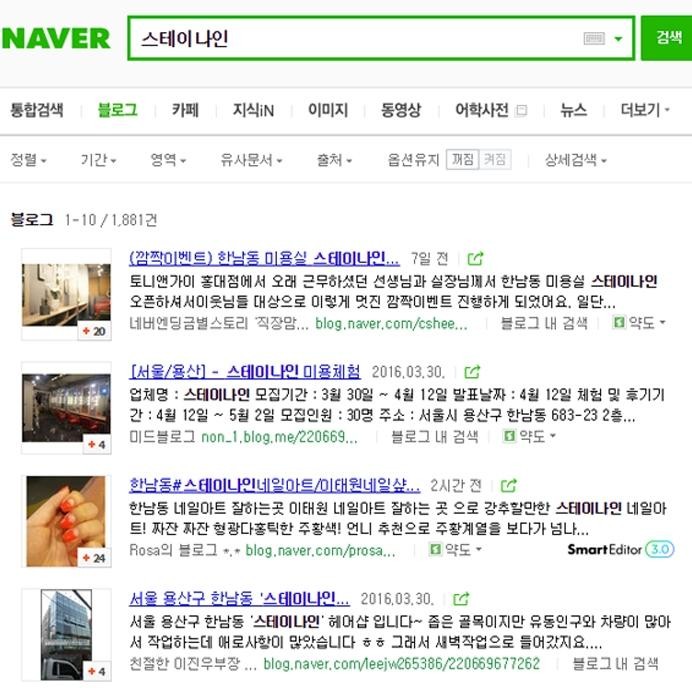
Task: Click 블로그 내 검색 in the 깜짝이벤트 result
Action: pyautogui.click(x=544, y=323)
